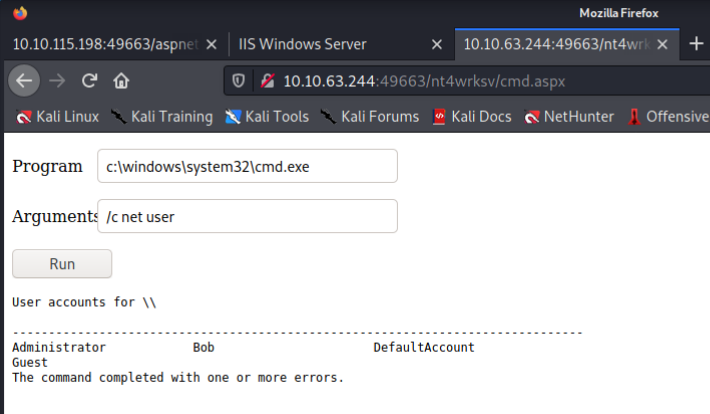The width and height of the screenshot is (710, 414).
Task: Go to the Firefox Home page
Action: pyautogui.click(x=121, y=80)
